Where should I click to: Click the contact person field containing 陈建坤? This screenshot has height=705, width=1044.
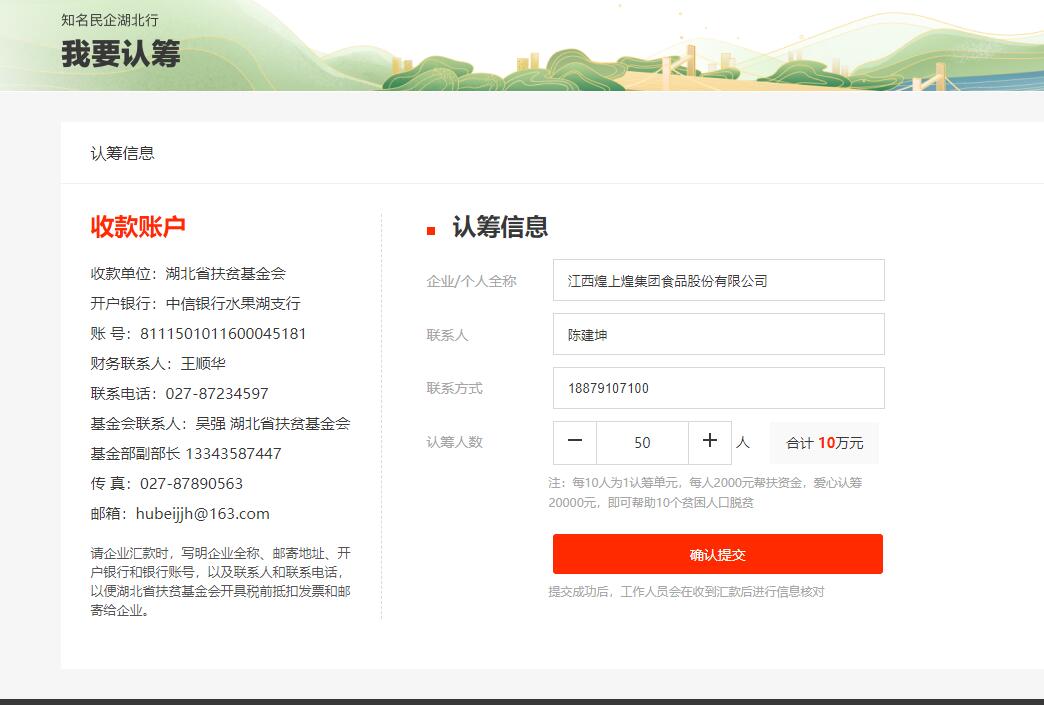tap(718, 335)
